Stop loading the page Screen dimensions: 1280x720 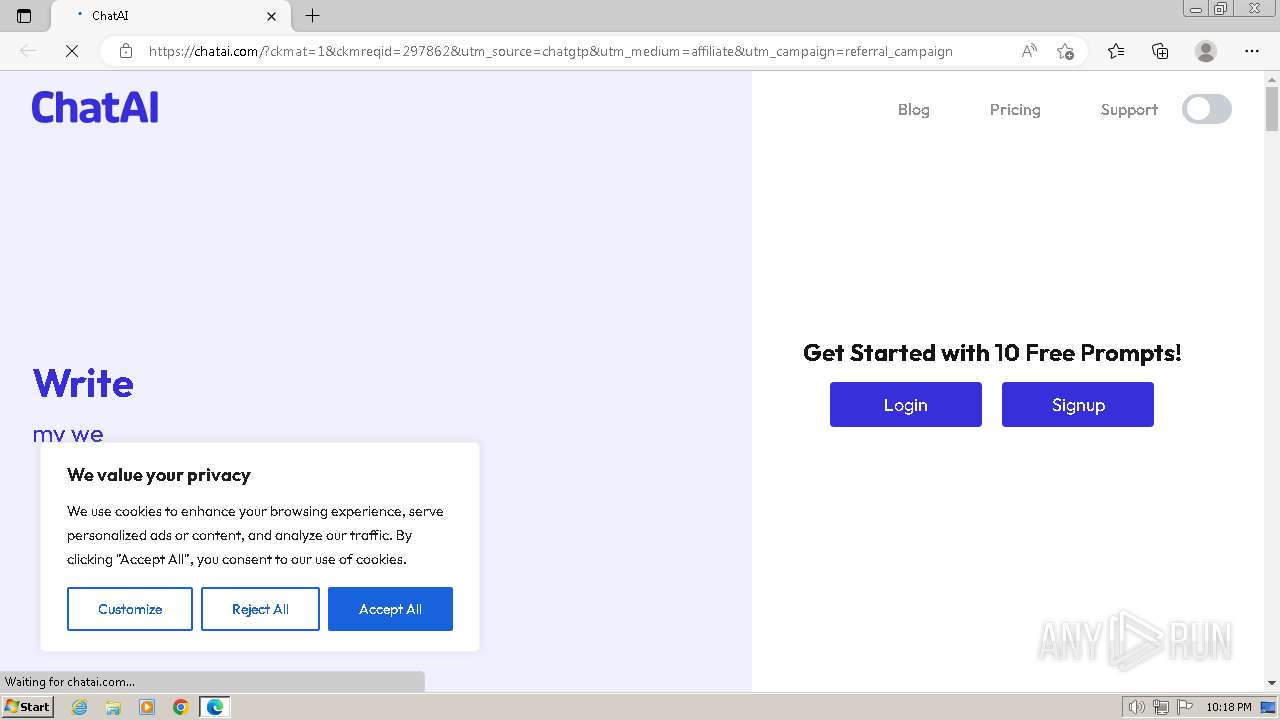click(x=71, y=51)
